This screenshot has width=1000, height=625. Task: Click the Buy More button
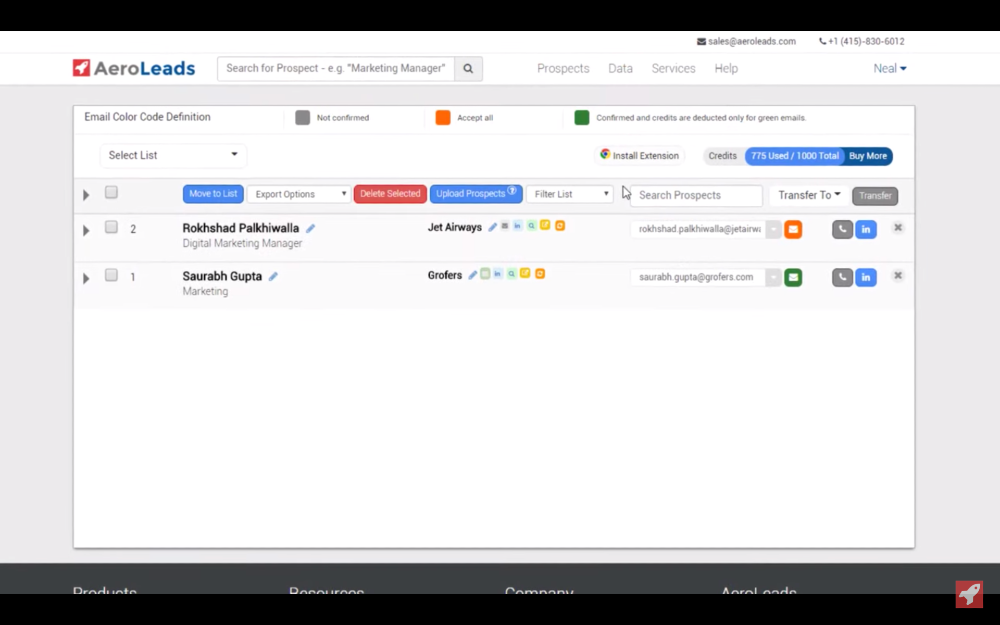coord(867,156)
